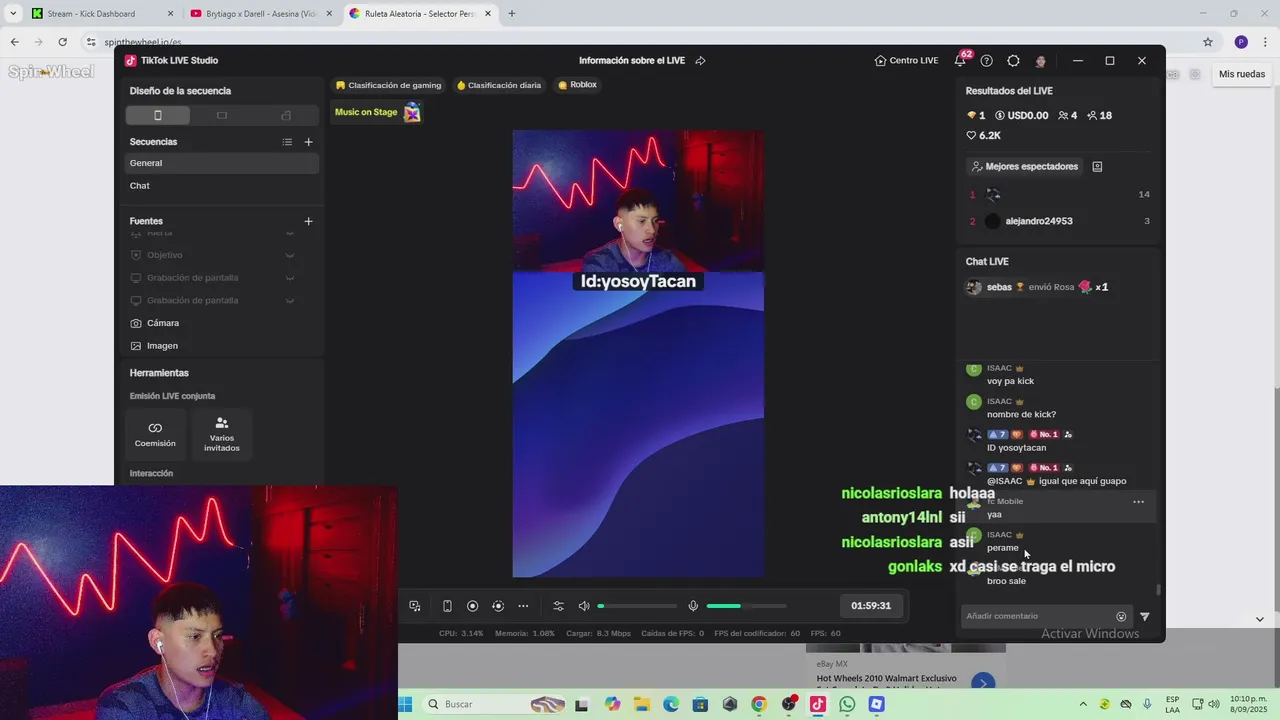
Task: Select the Objetivo source row
Action: tap(222, 255)
